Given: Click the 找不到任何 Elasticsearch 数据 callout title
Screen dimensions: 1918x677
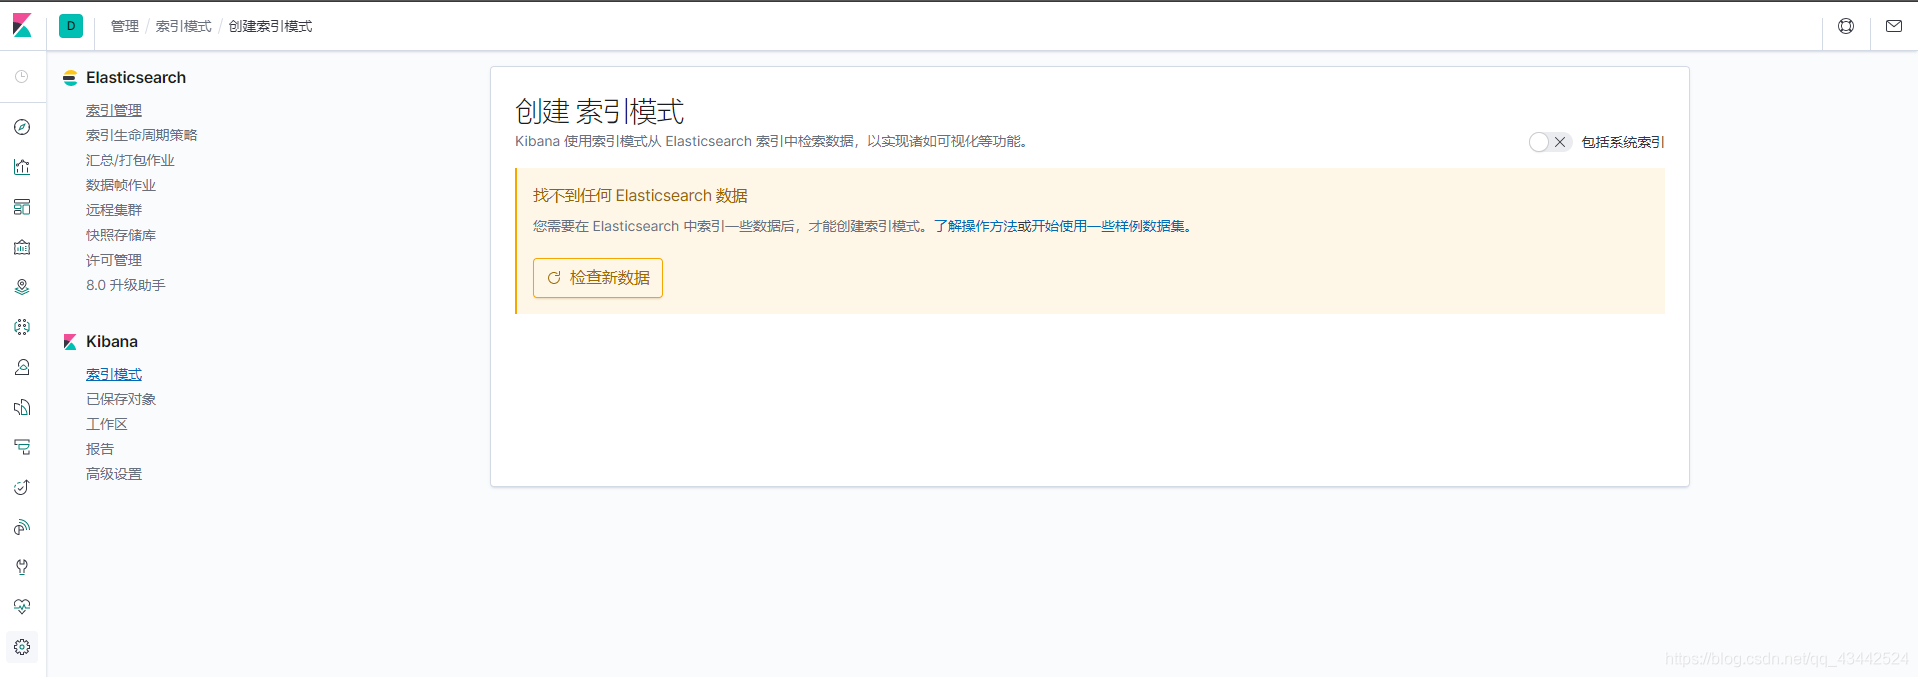Looking at the screenshot, I should click(x=640, y=196).
